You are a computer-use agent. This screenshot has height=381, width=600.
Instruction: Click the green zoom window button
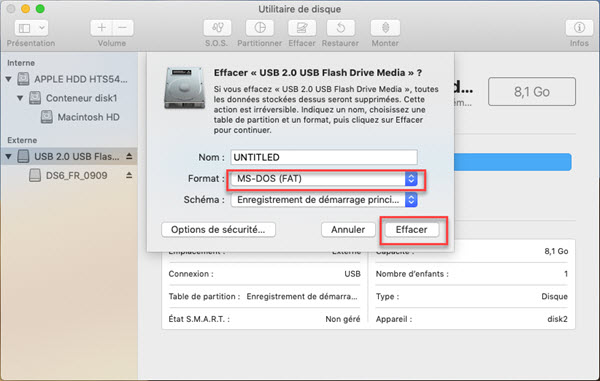pos(40,9)
